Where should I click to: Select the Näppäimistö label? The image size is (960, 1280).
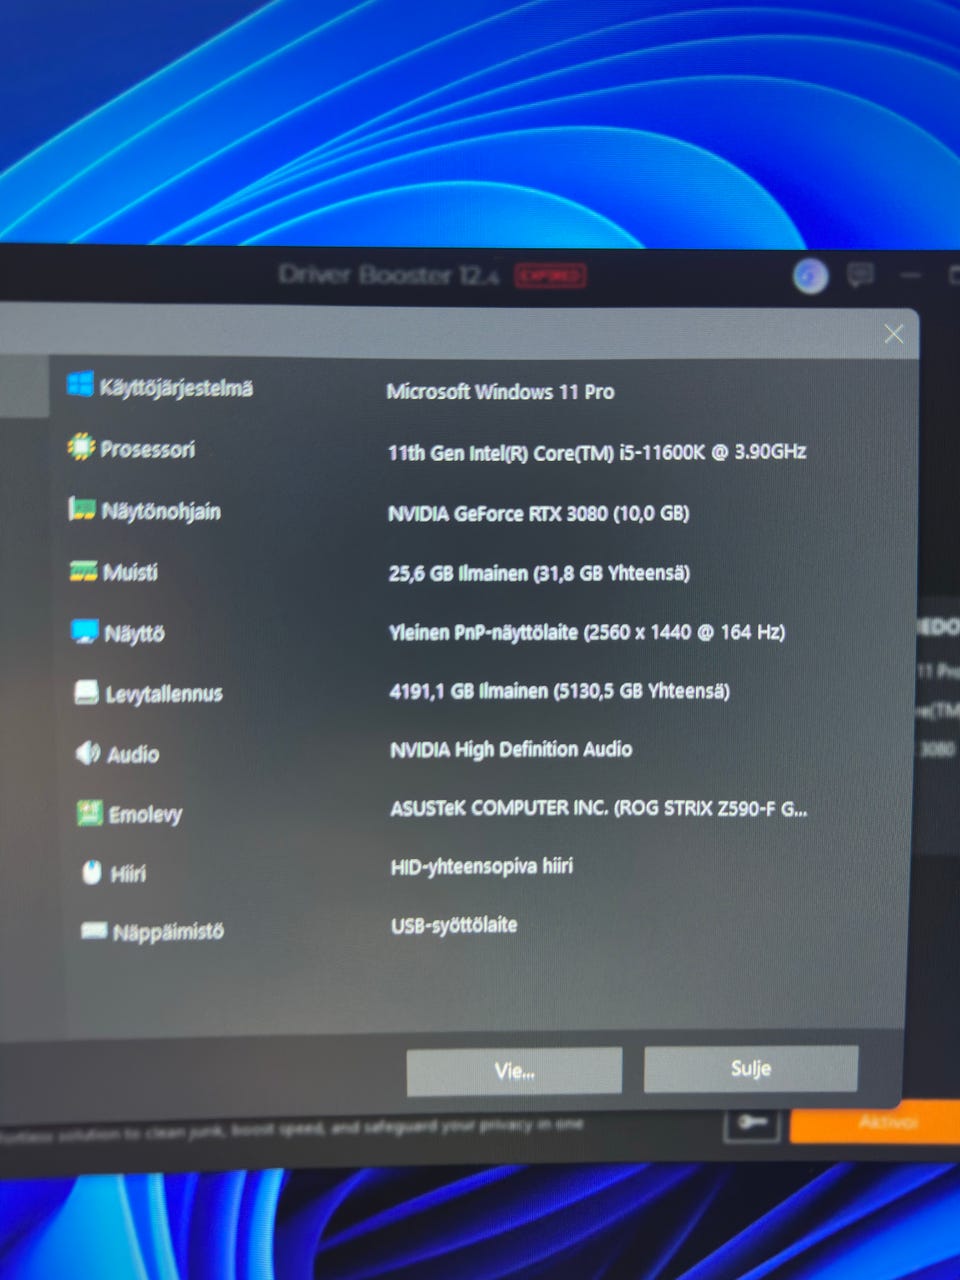tap(168, 932)
